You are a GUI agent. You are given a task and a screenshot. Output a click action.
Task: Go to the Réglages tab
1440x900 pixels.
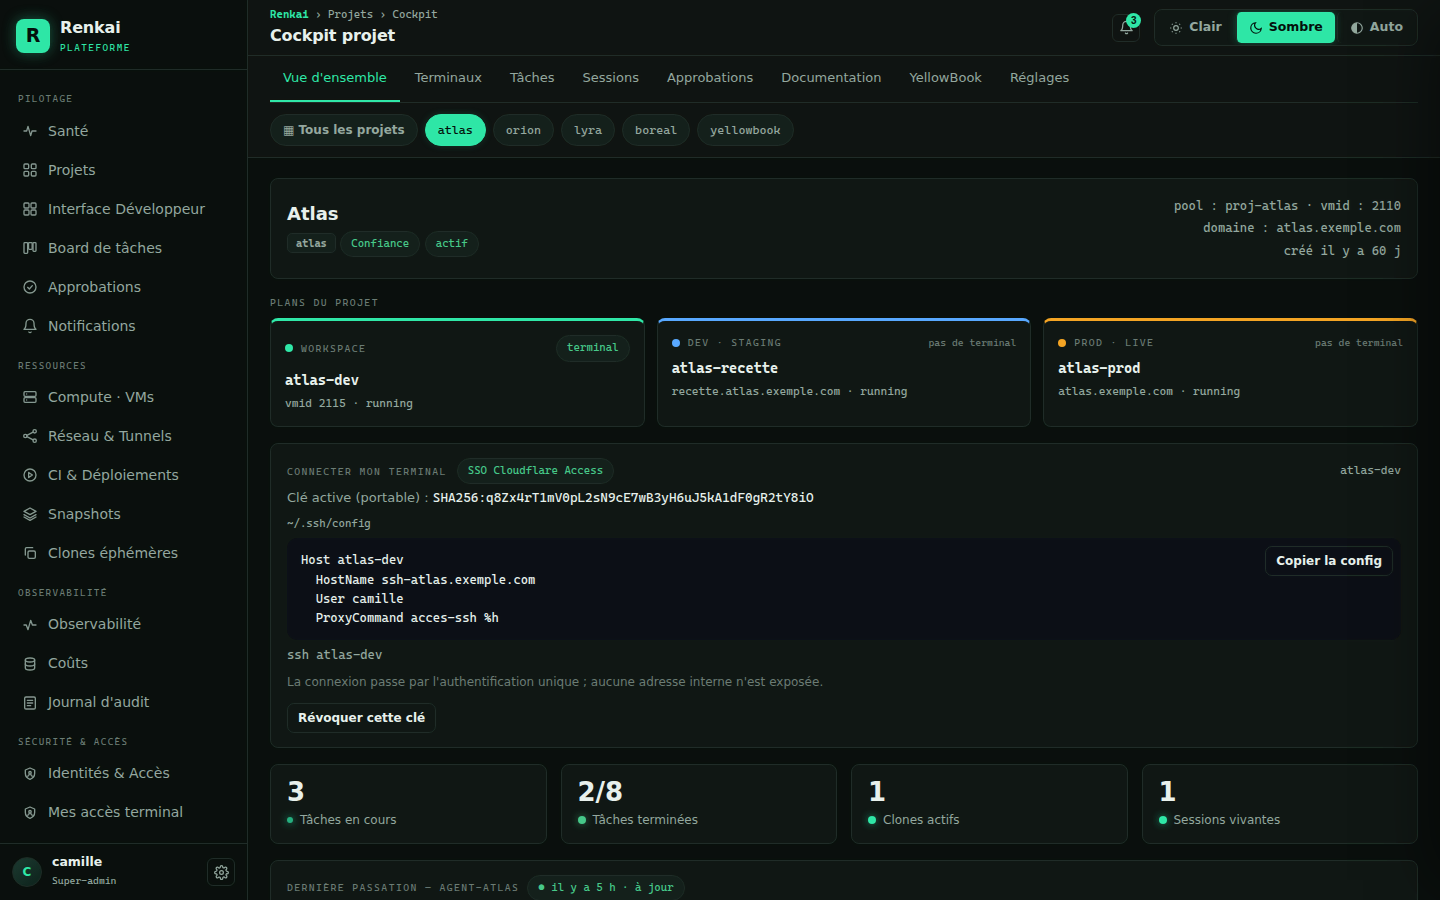[1039, 78]
